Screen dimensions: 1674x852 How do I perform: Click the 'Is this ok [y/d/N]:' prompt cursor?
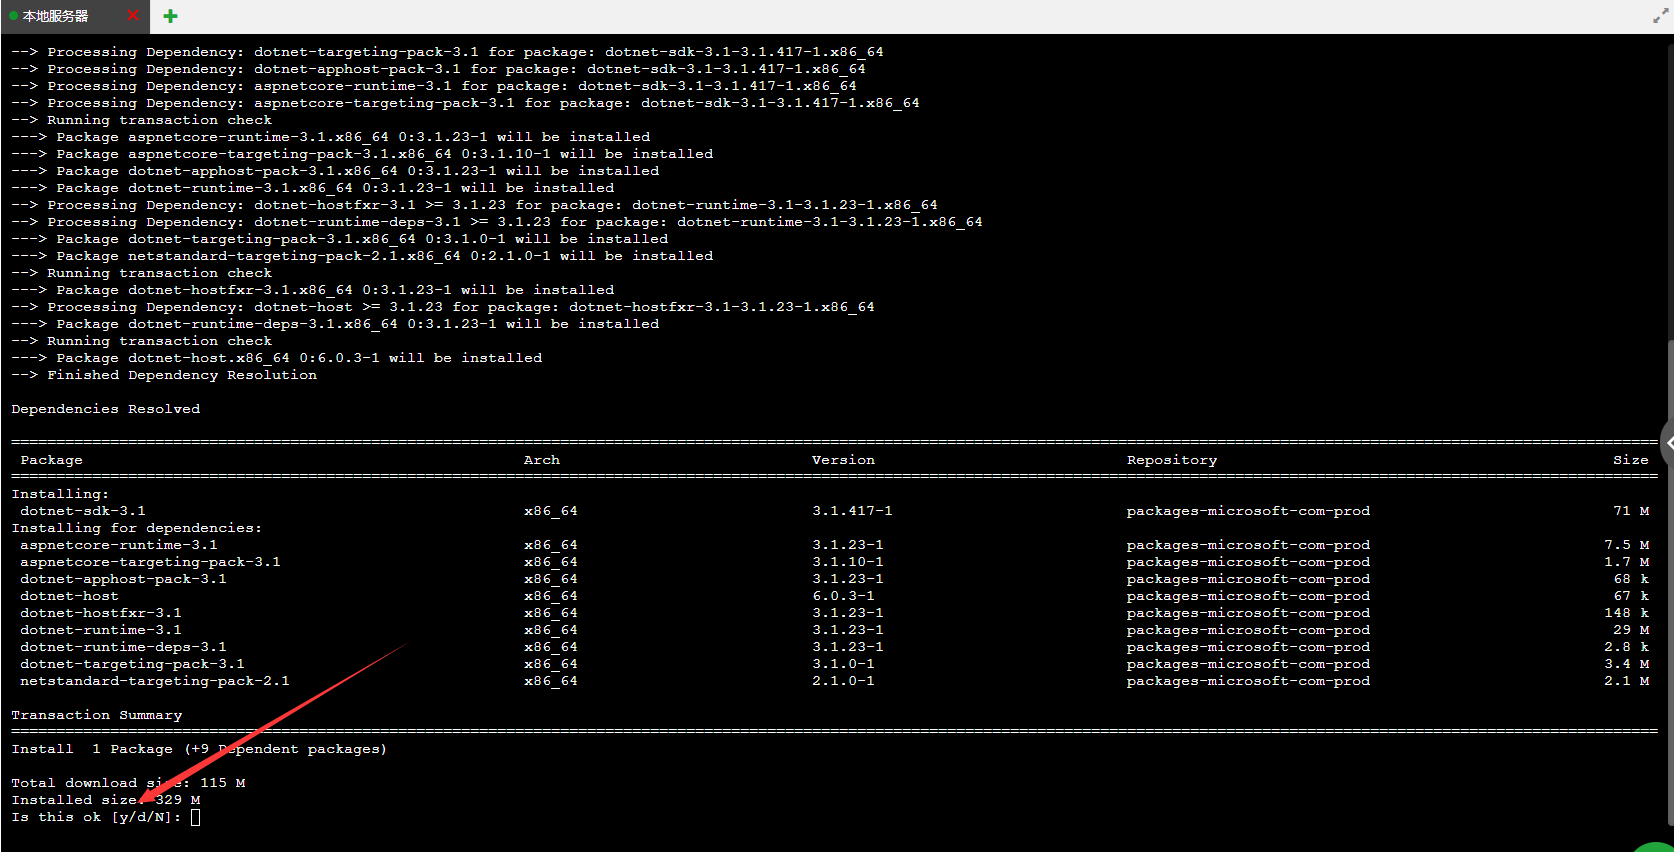click(x=195, y=817)
